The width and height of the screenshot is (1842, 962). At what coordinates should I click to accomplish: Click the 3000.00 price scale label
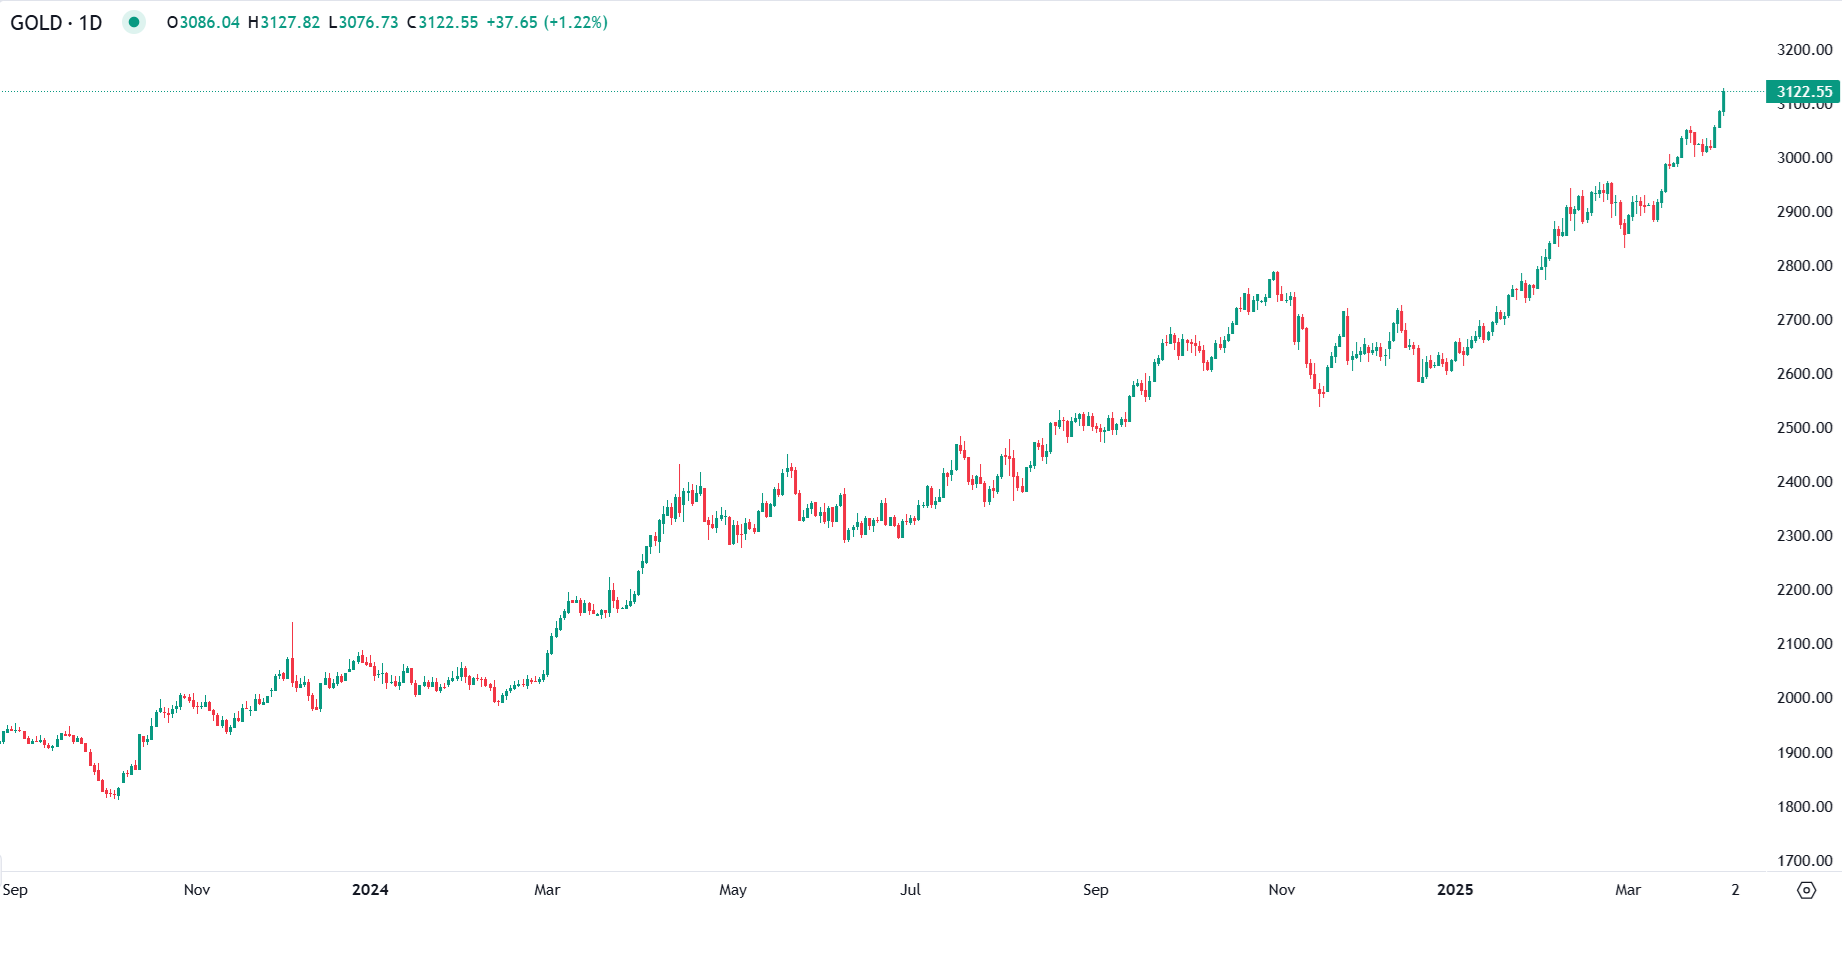tap(1804, 158)
